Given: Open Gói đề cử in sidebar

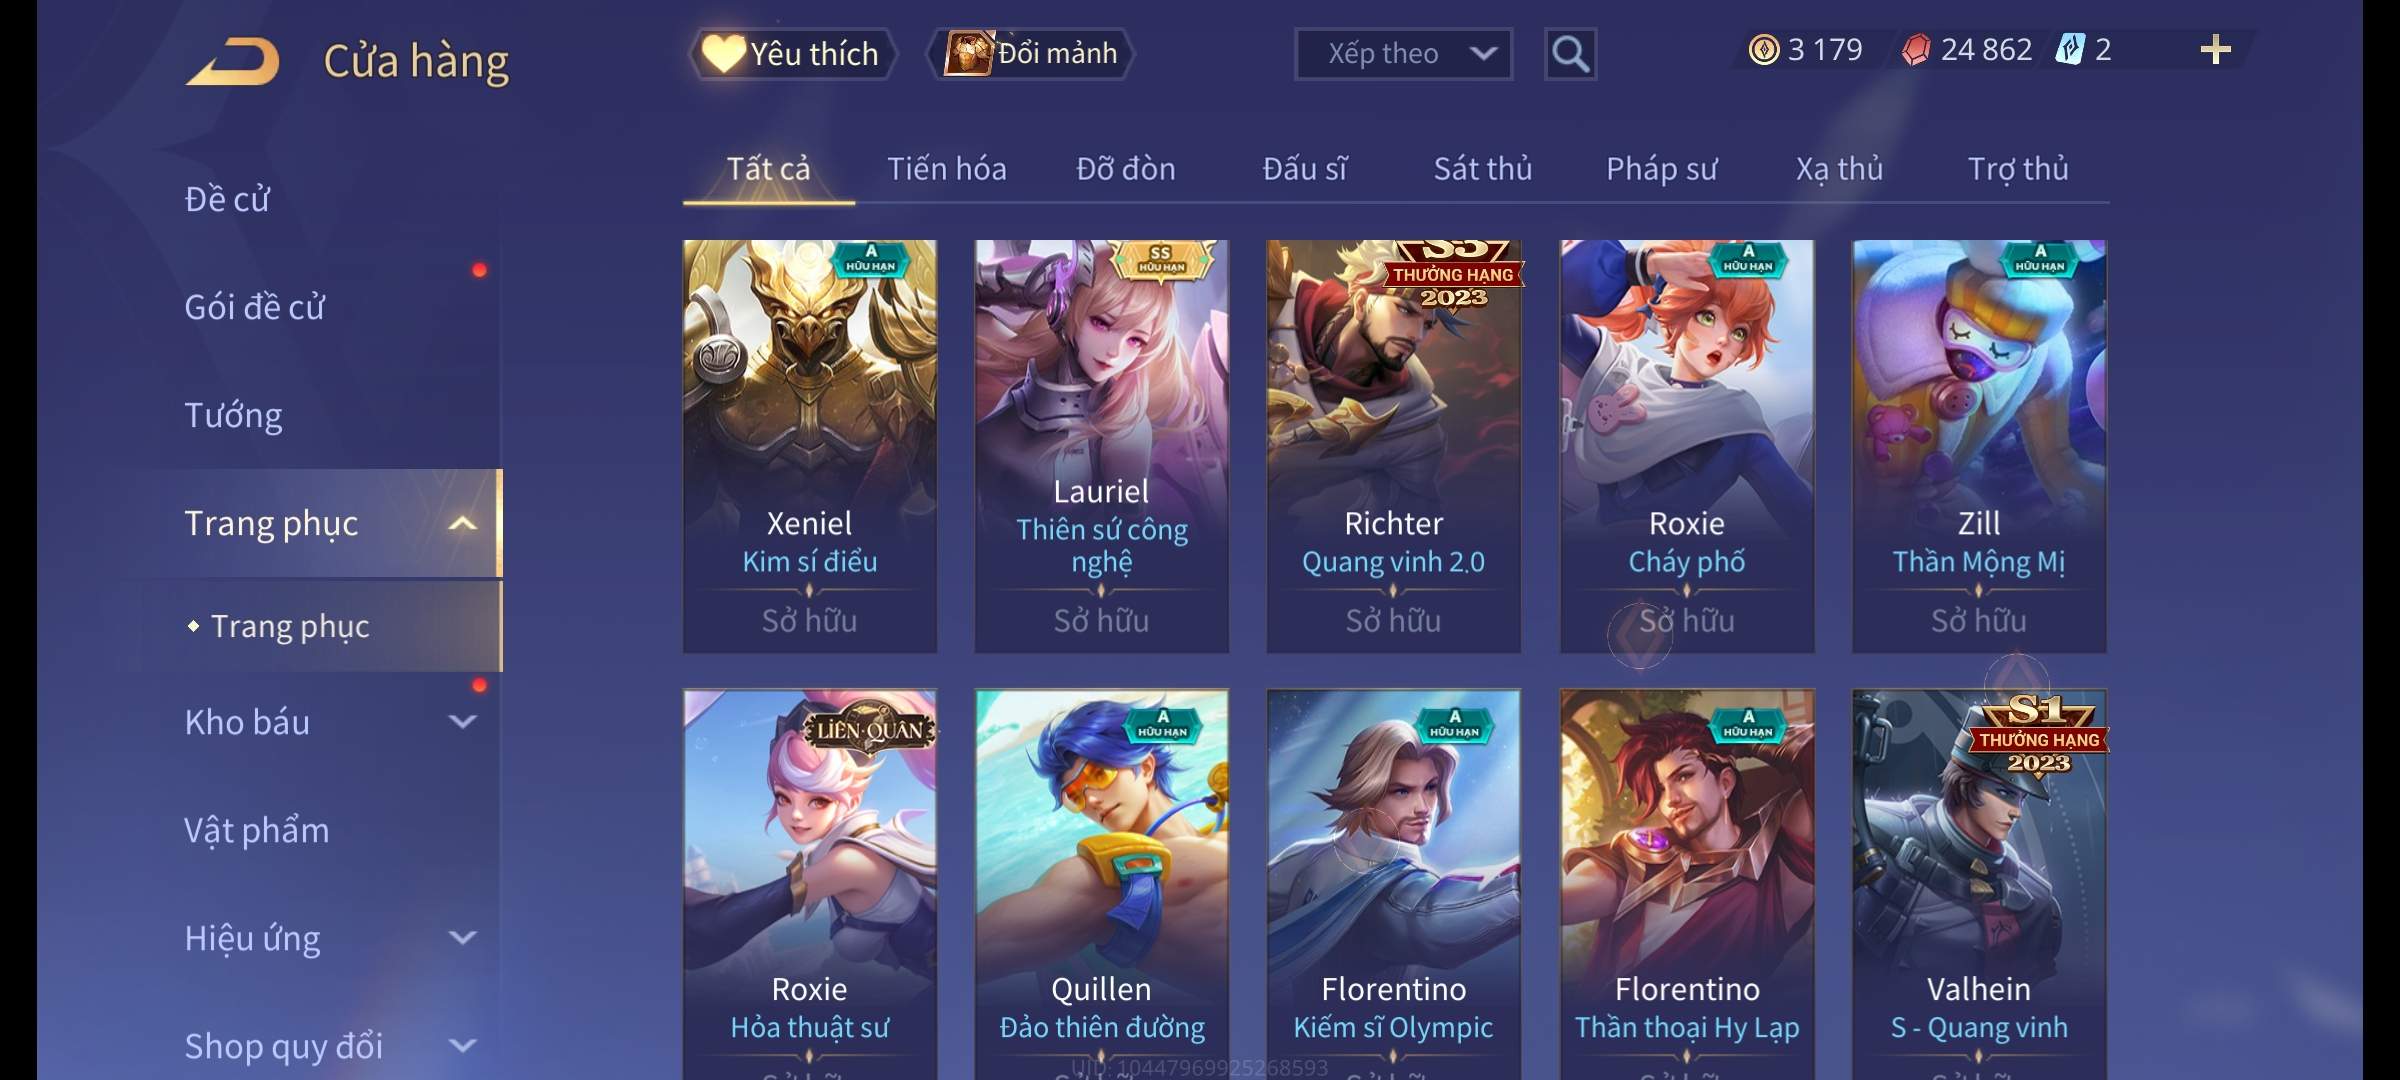Looking at the screenshot, I should pos(254,307).
